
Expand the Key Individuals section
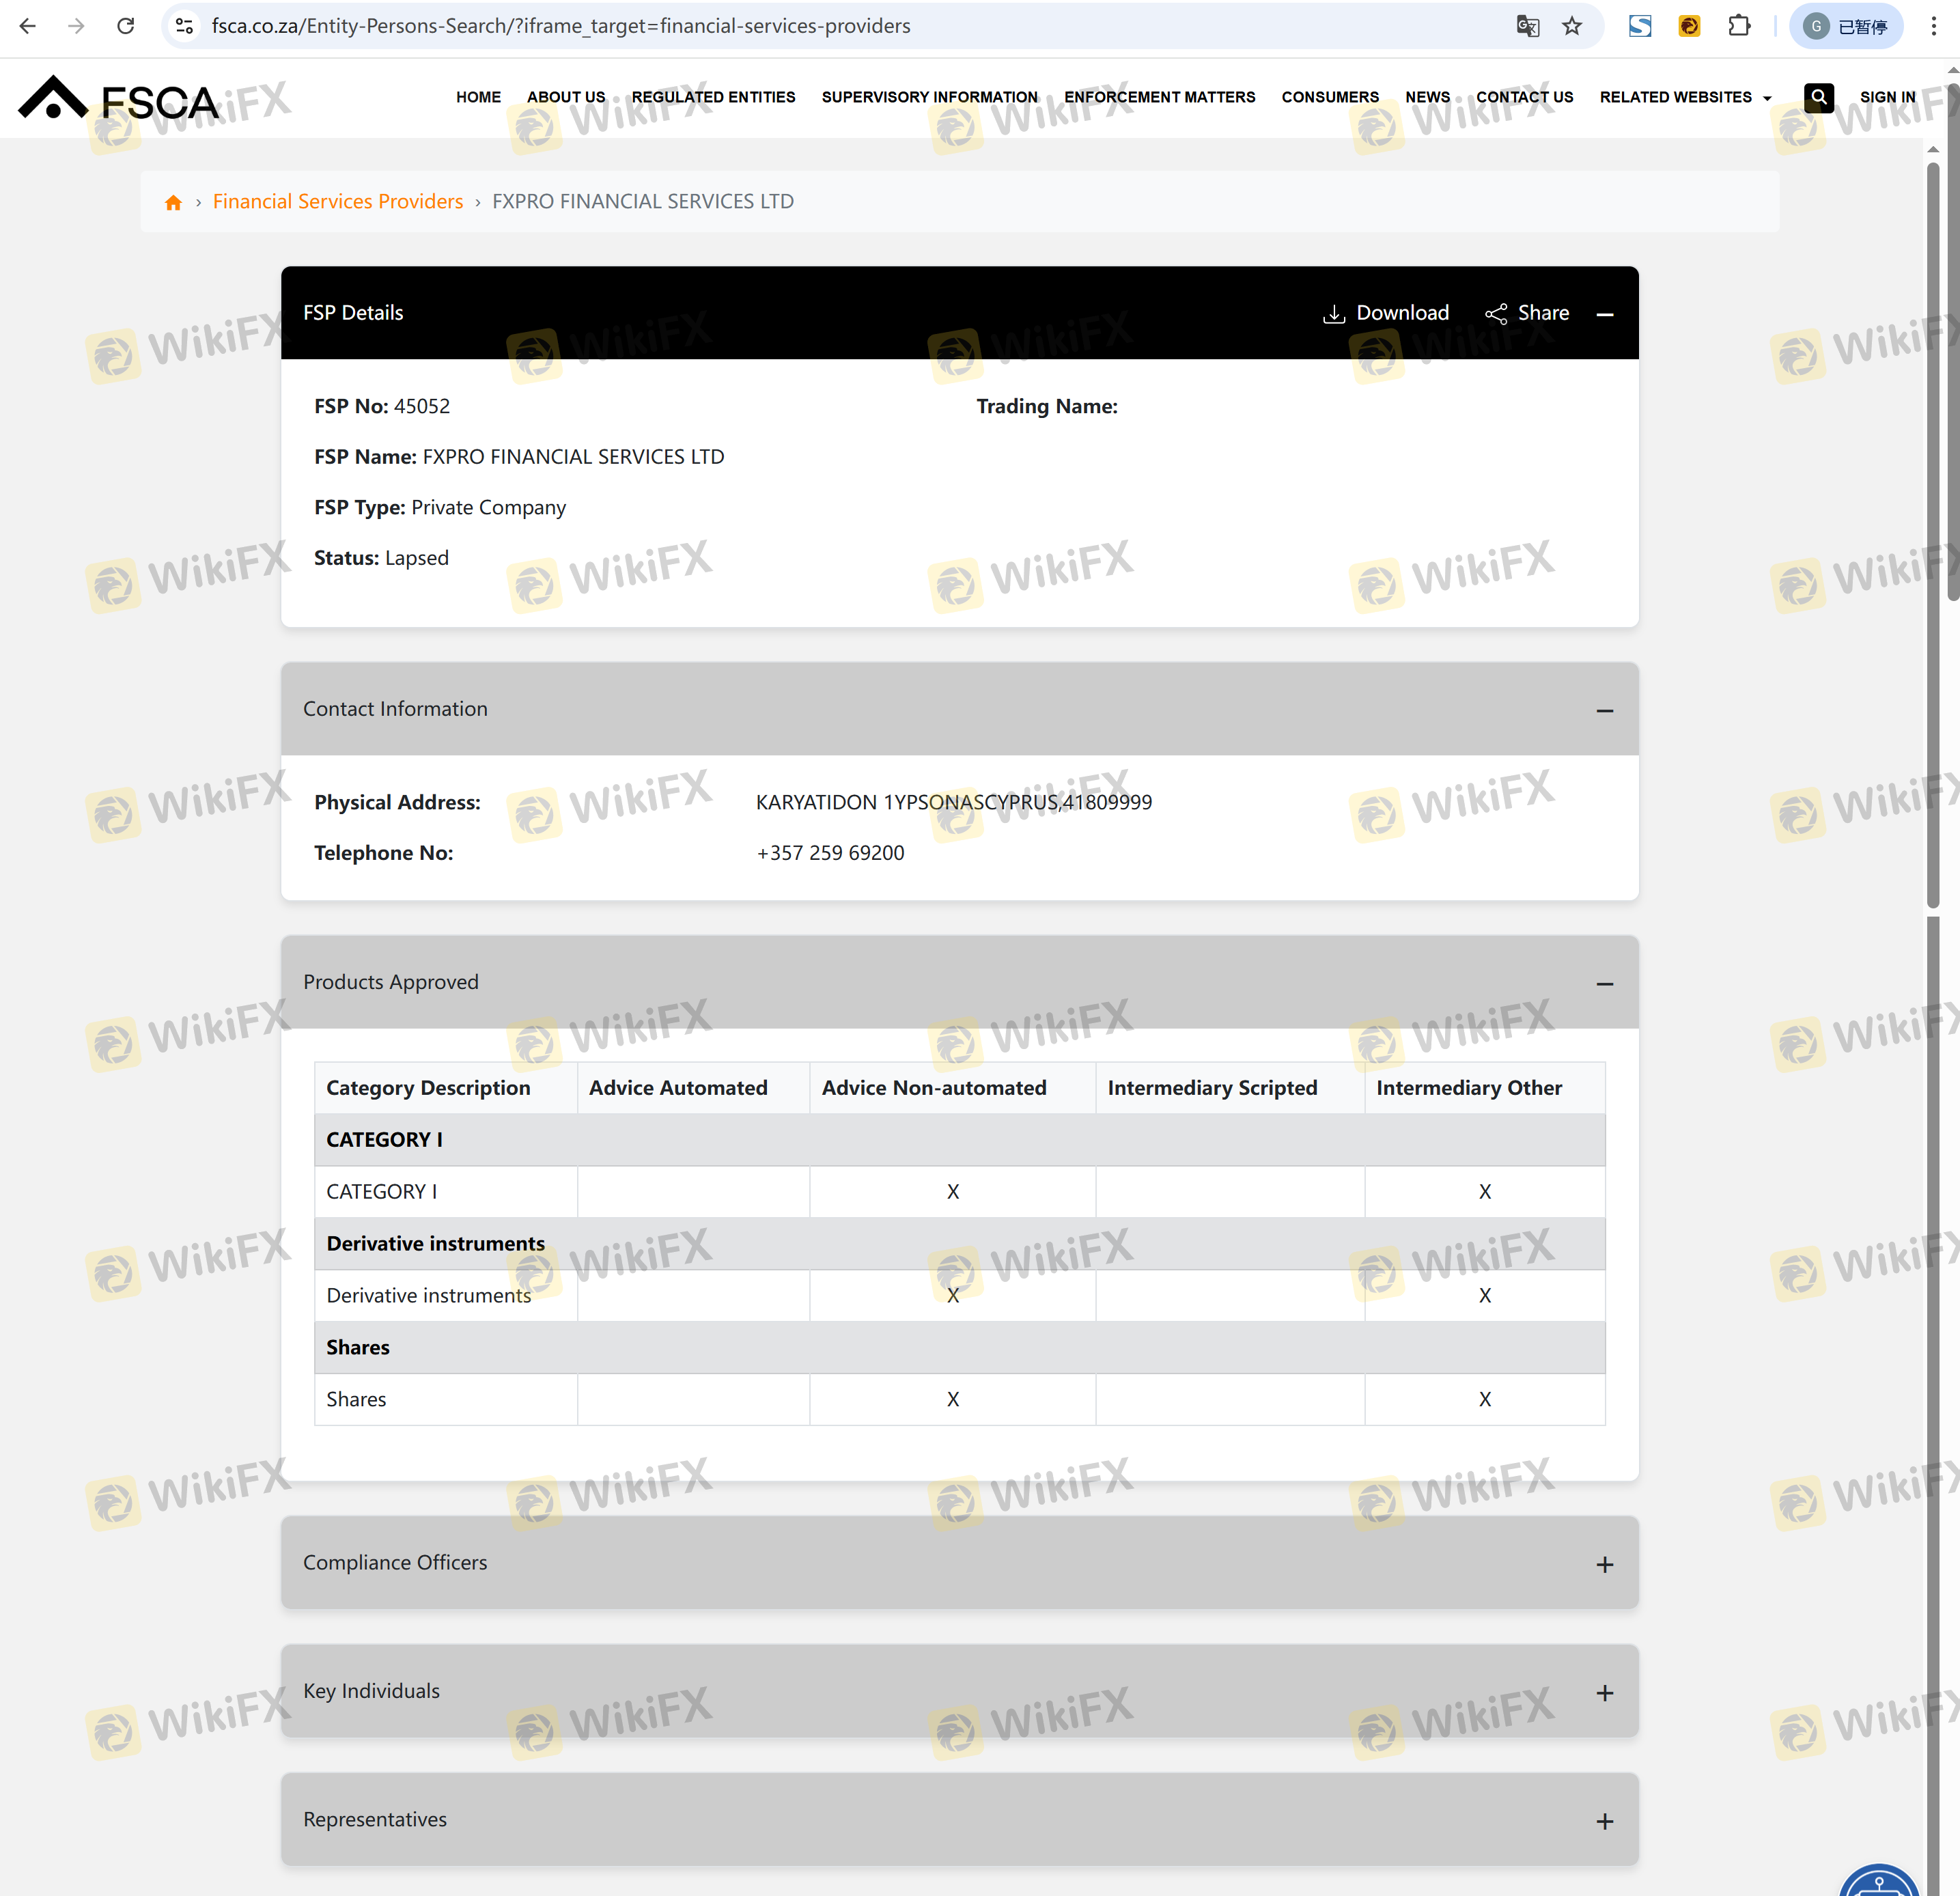pos(1605,1692)
